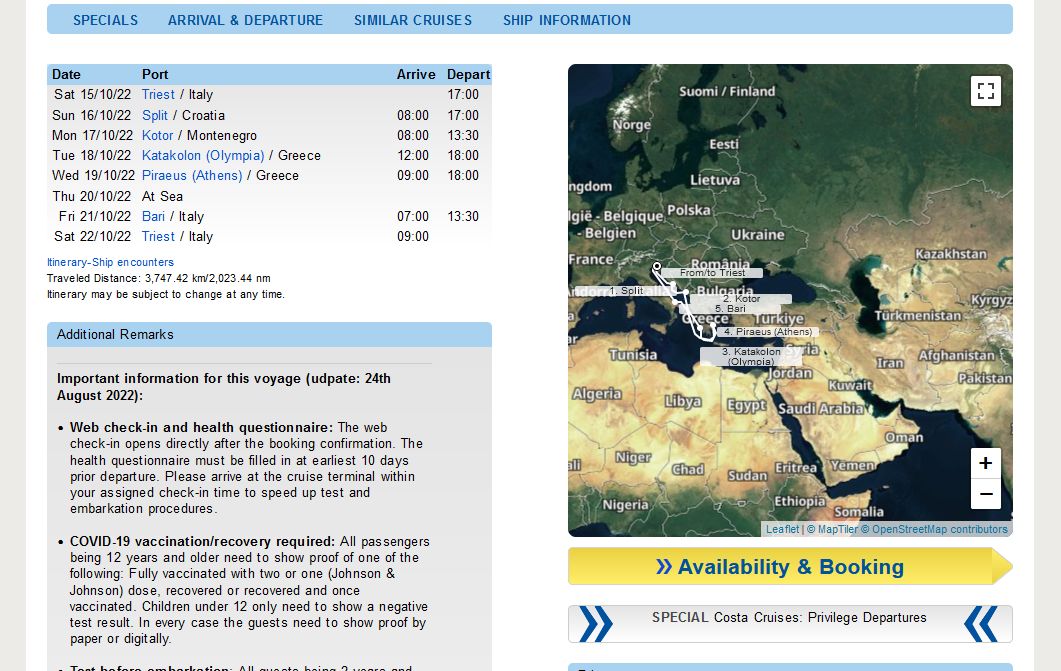This screenshot has height=671, width=1061.
Task: Click left chevrons on Costa Special banner
Action: pos(596,624)
